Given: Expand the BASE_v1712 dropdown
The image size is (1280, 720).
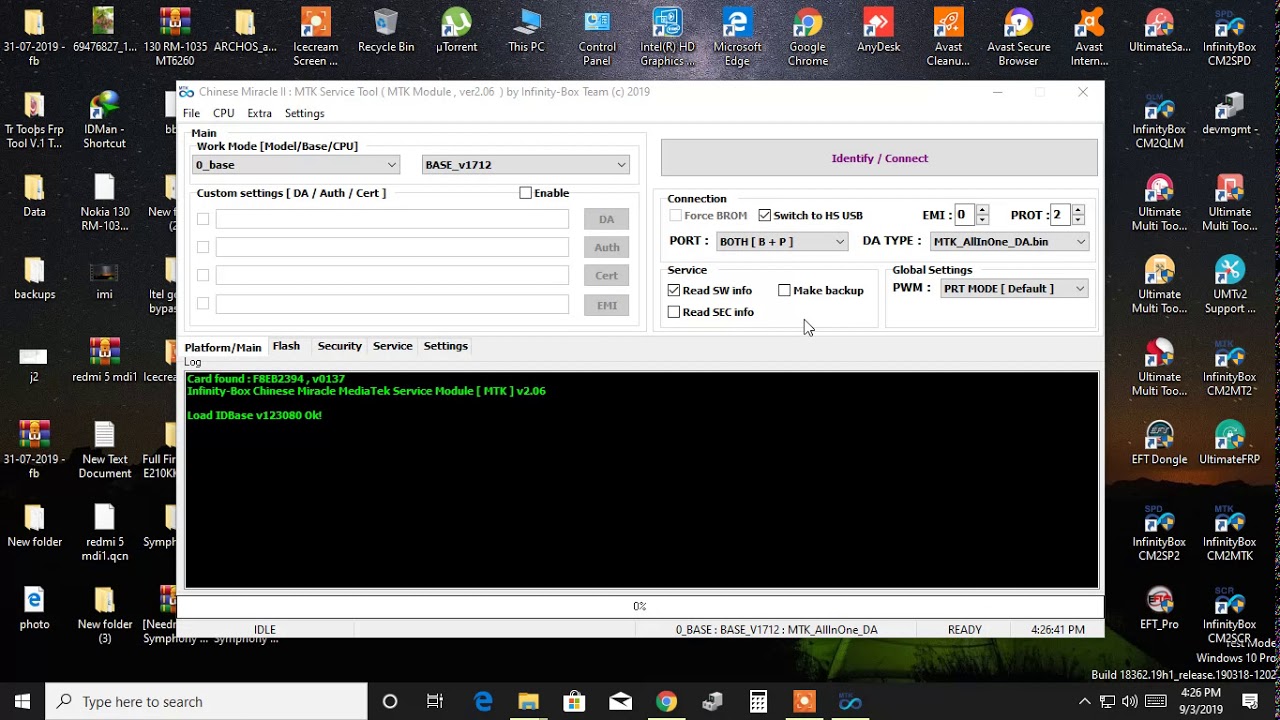Looking at the screenshot, I should pyautogui.click(x=526, y=165).
